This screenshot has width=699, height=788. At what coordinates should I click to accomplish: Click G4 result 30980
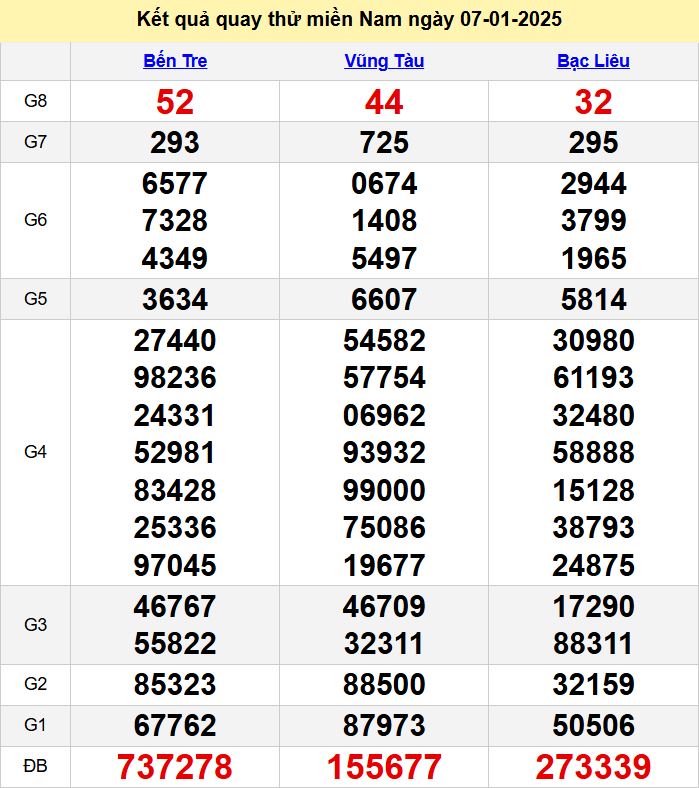(593, 341)
